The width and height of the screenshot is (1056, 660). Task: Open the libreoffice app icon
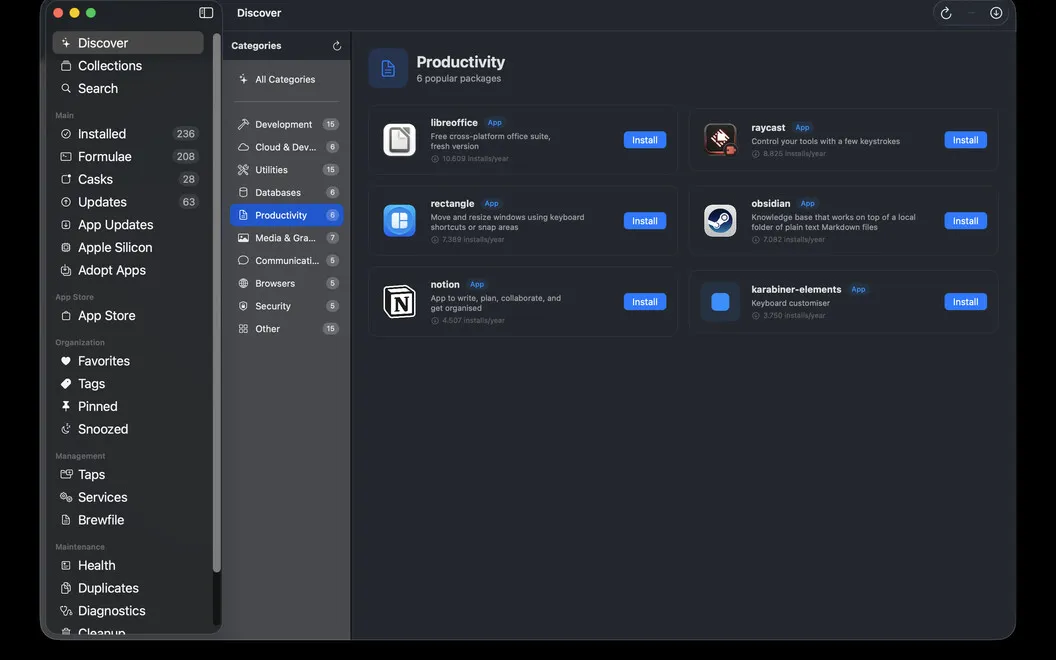tap(399, 140)
